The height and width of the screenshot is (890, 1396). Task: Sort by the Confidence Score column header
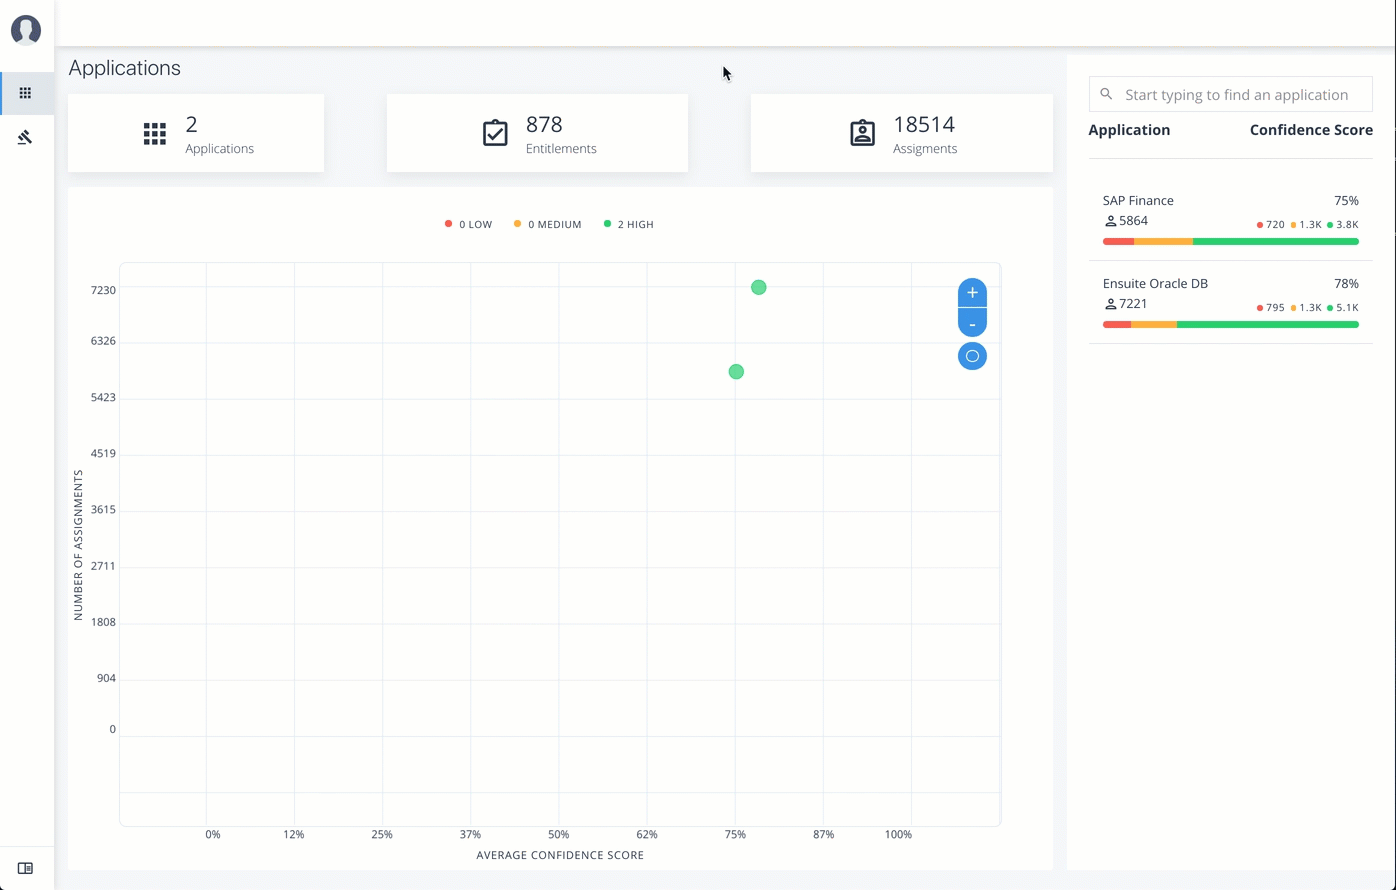(x=1310, y=130)
